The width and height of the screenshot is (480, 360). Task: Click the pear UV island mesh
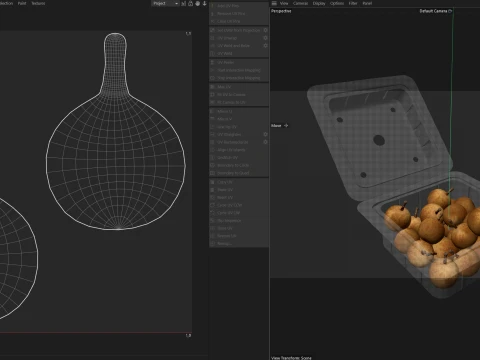tap(115, 131)
